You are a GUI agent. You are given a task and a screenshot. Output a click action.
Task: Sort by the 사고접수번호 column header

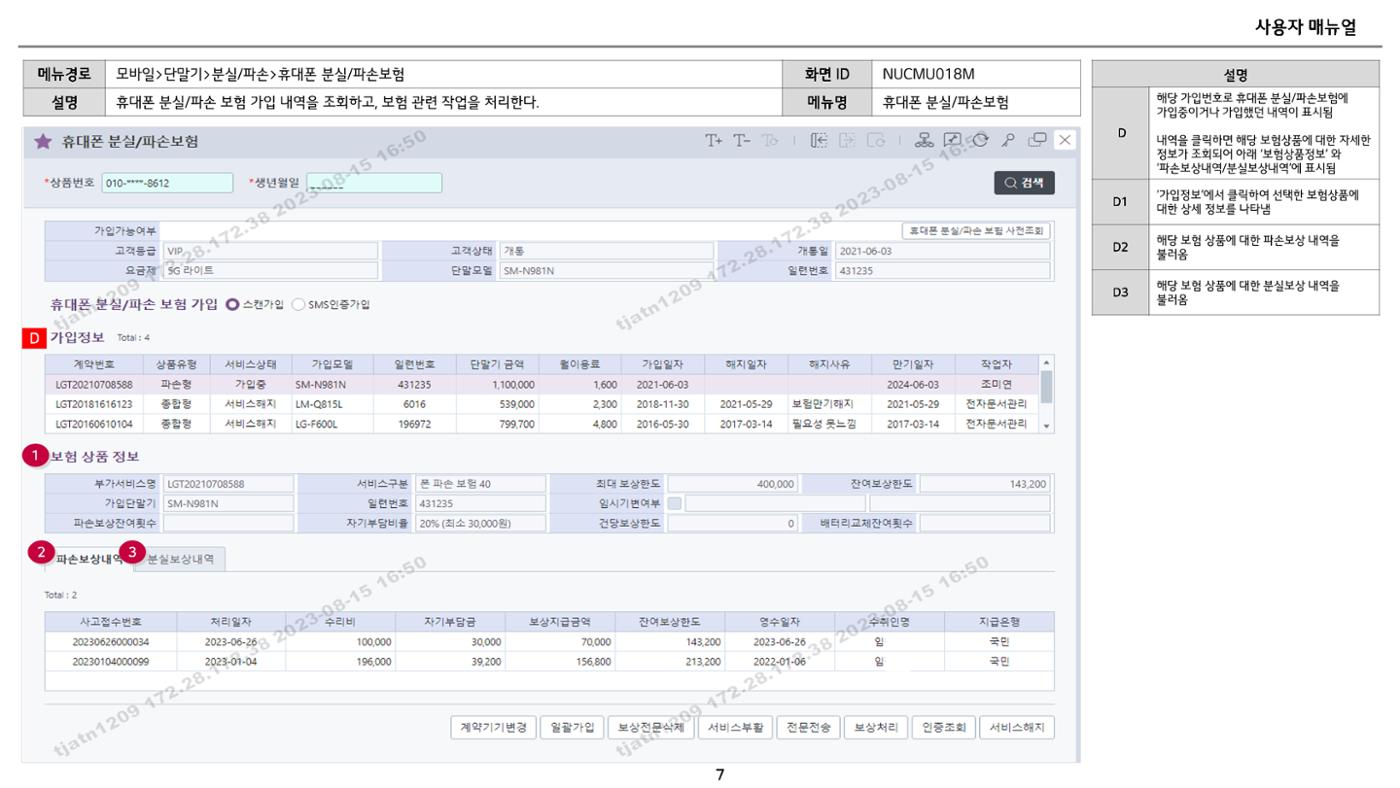pyautogui.click(x=110, y=622)
